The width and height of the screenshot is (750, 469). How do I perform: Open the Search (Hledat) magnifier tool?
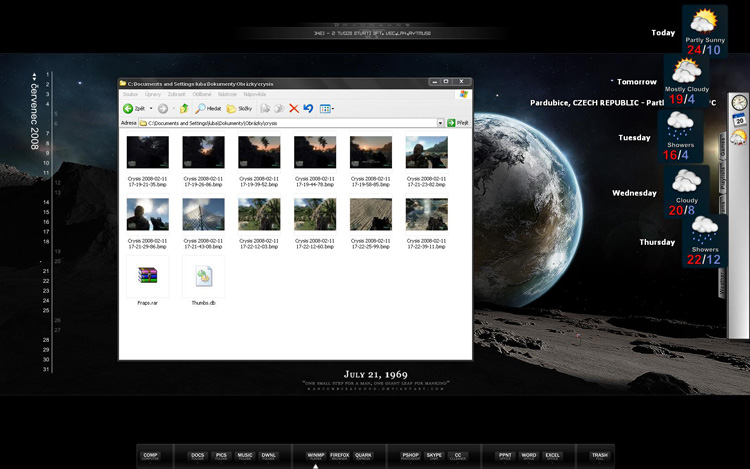206,108
